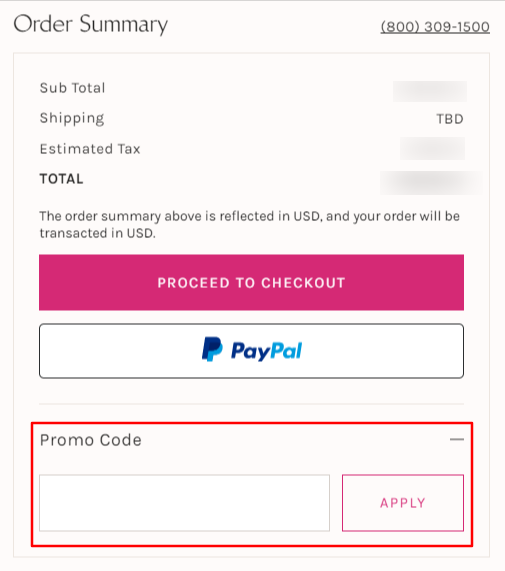Viewport: 505px width, 571px height.
Task: Click the Shipping label
Action: pos(72,118)
